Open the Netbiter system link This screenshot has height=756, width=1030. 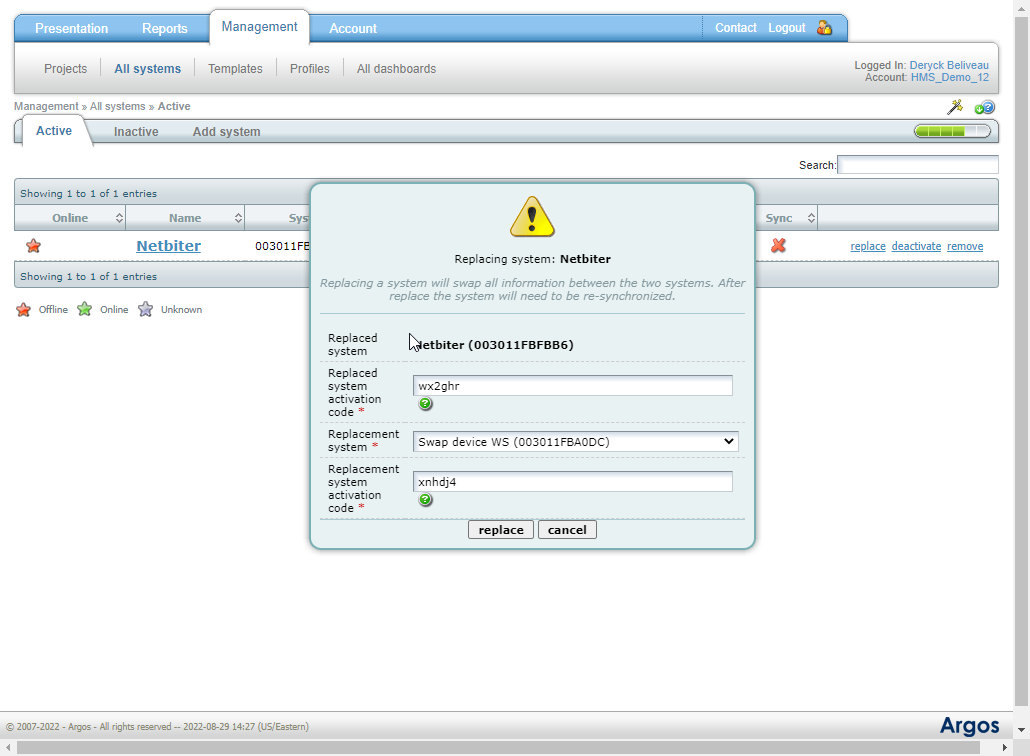tap(169, 246)
